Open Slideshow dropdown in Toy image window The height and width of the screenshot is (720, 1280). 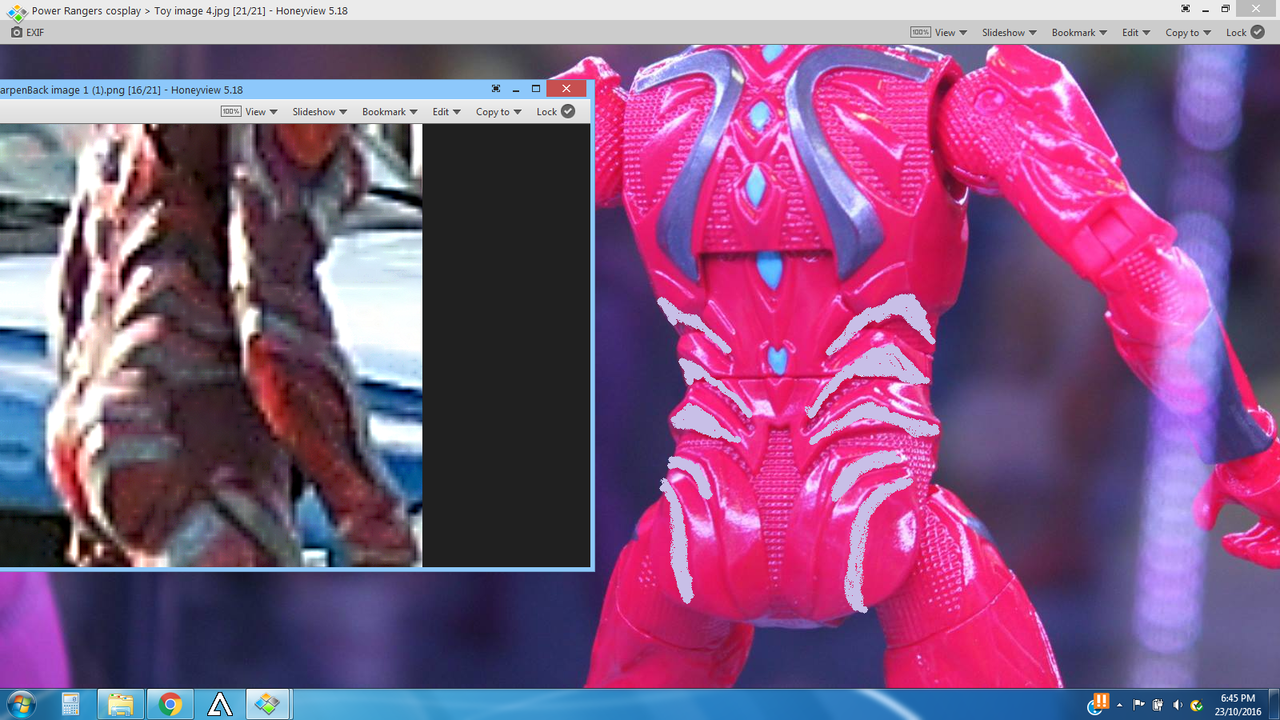[x=1009, y=32]
